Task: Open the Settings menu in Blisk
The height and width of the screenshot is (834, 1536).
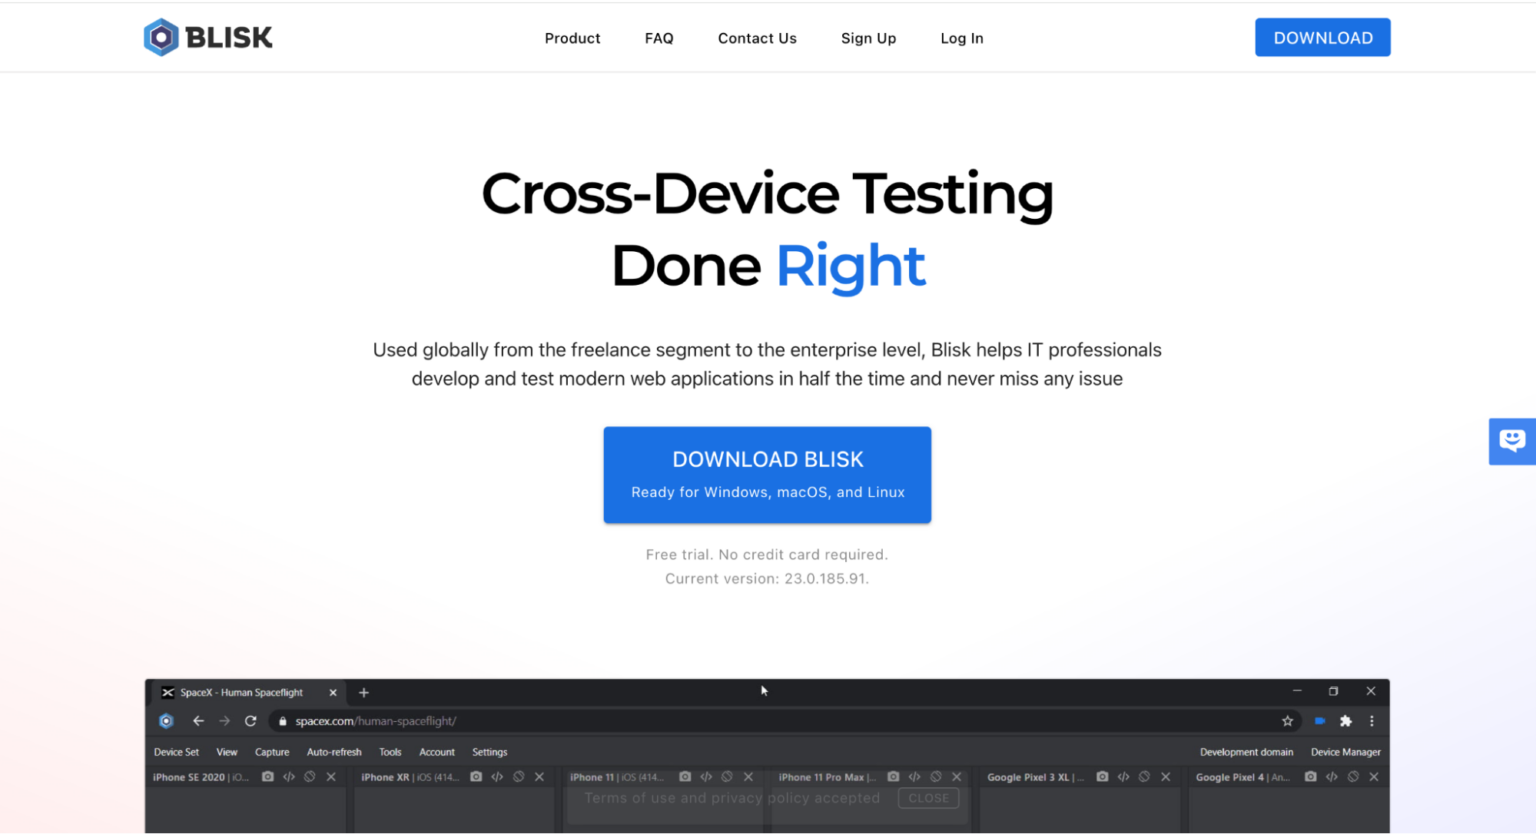Action: [489, 752]
